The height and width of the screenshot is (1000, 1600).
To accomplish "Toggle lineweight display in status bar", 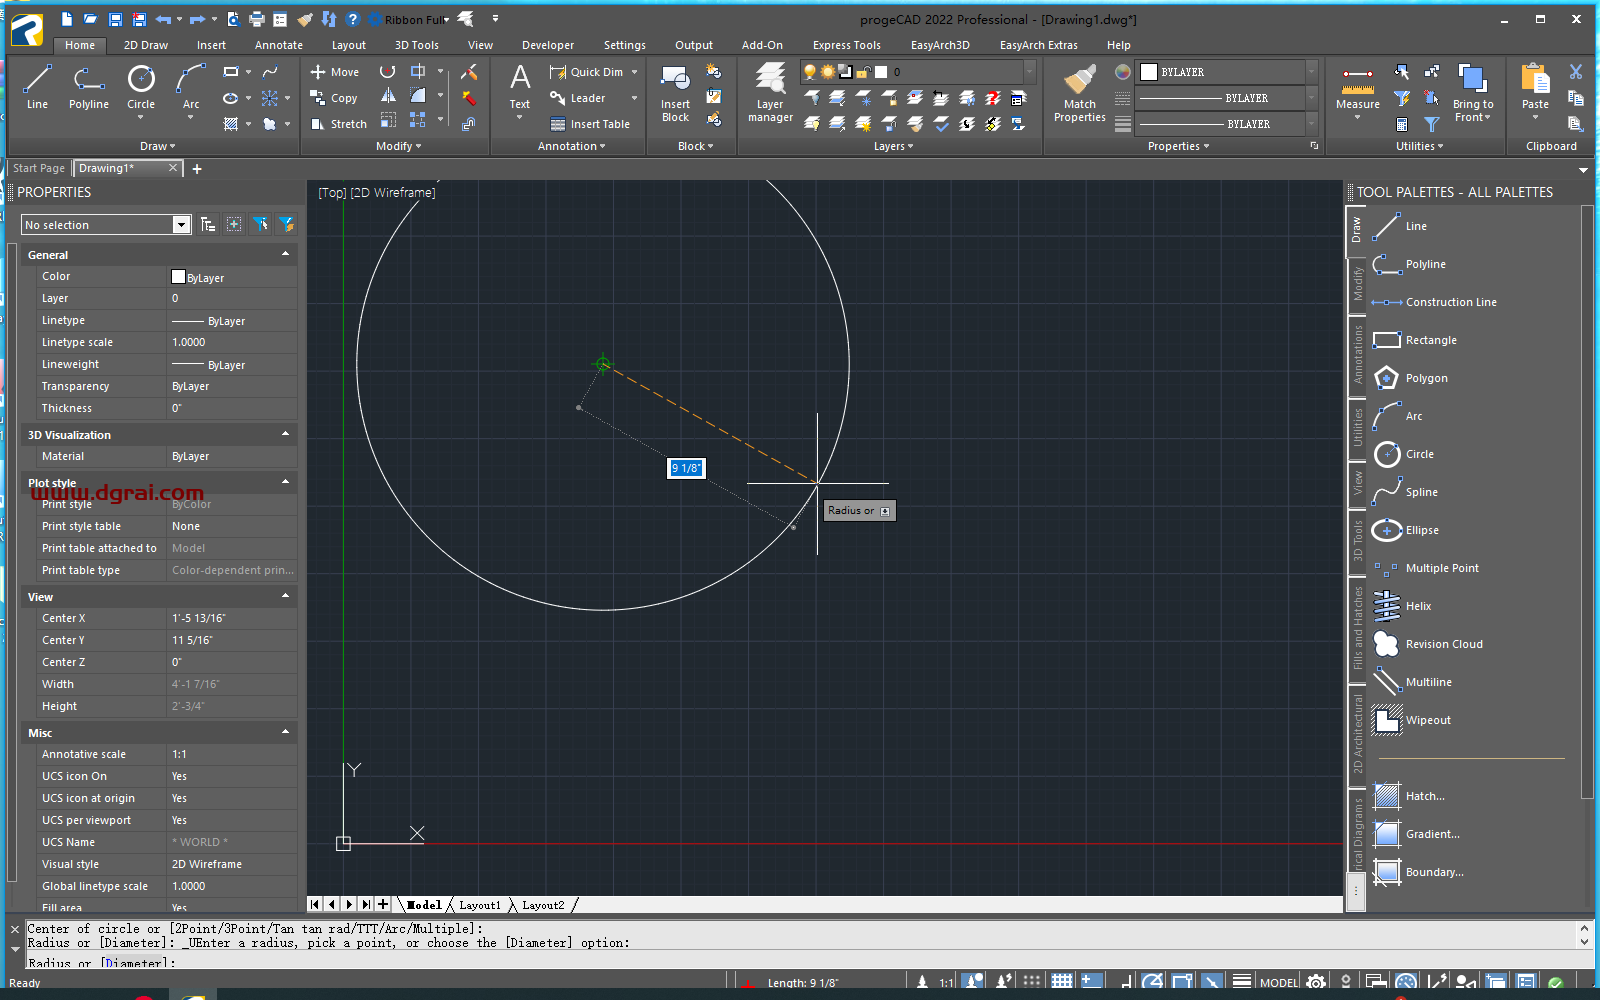I will pos(1242,982).
